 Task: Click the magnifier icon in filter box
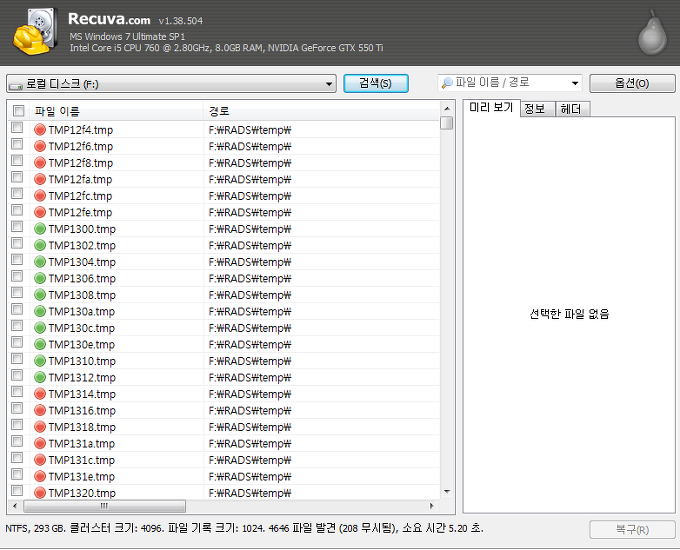click(x=447, y=83)
